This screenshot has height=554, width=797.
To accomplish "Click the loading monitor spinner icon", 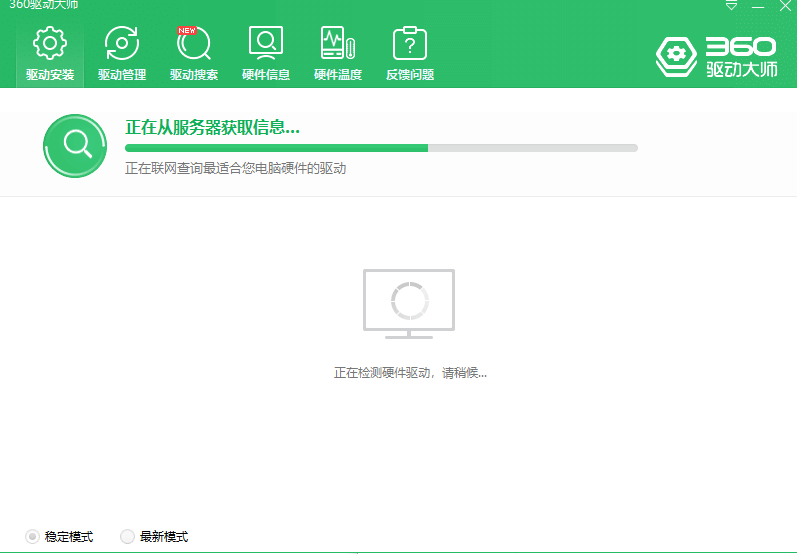I will pos(409,303).
